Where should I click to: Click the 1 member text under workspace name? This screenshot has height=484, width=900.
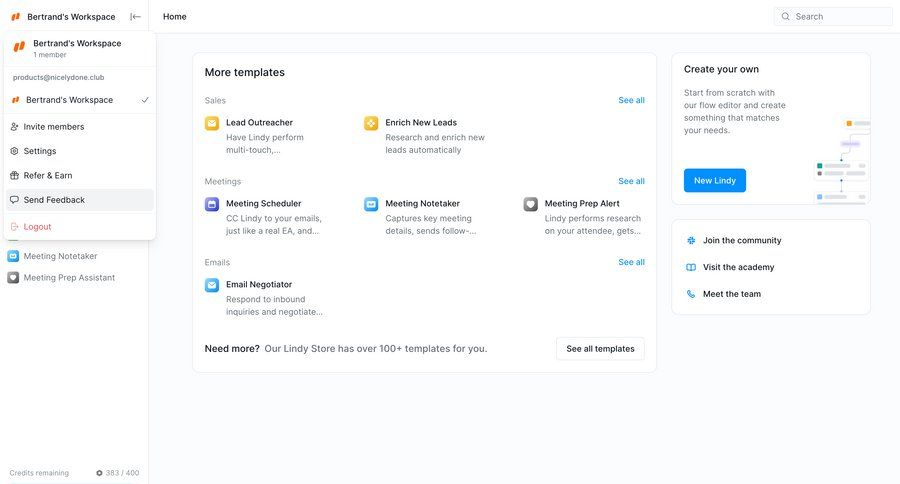tap(49, 55)
